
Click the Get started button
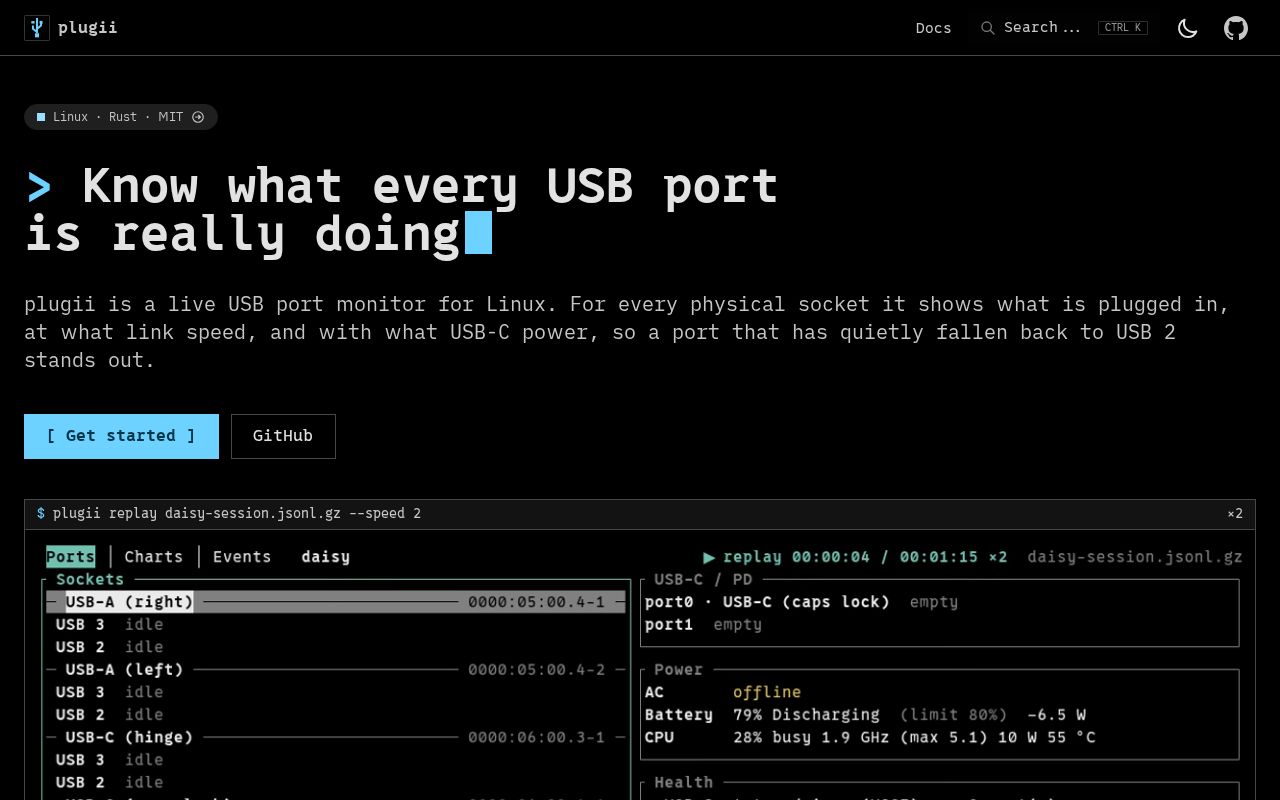tap(121, 436)
